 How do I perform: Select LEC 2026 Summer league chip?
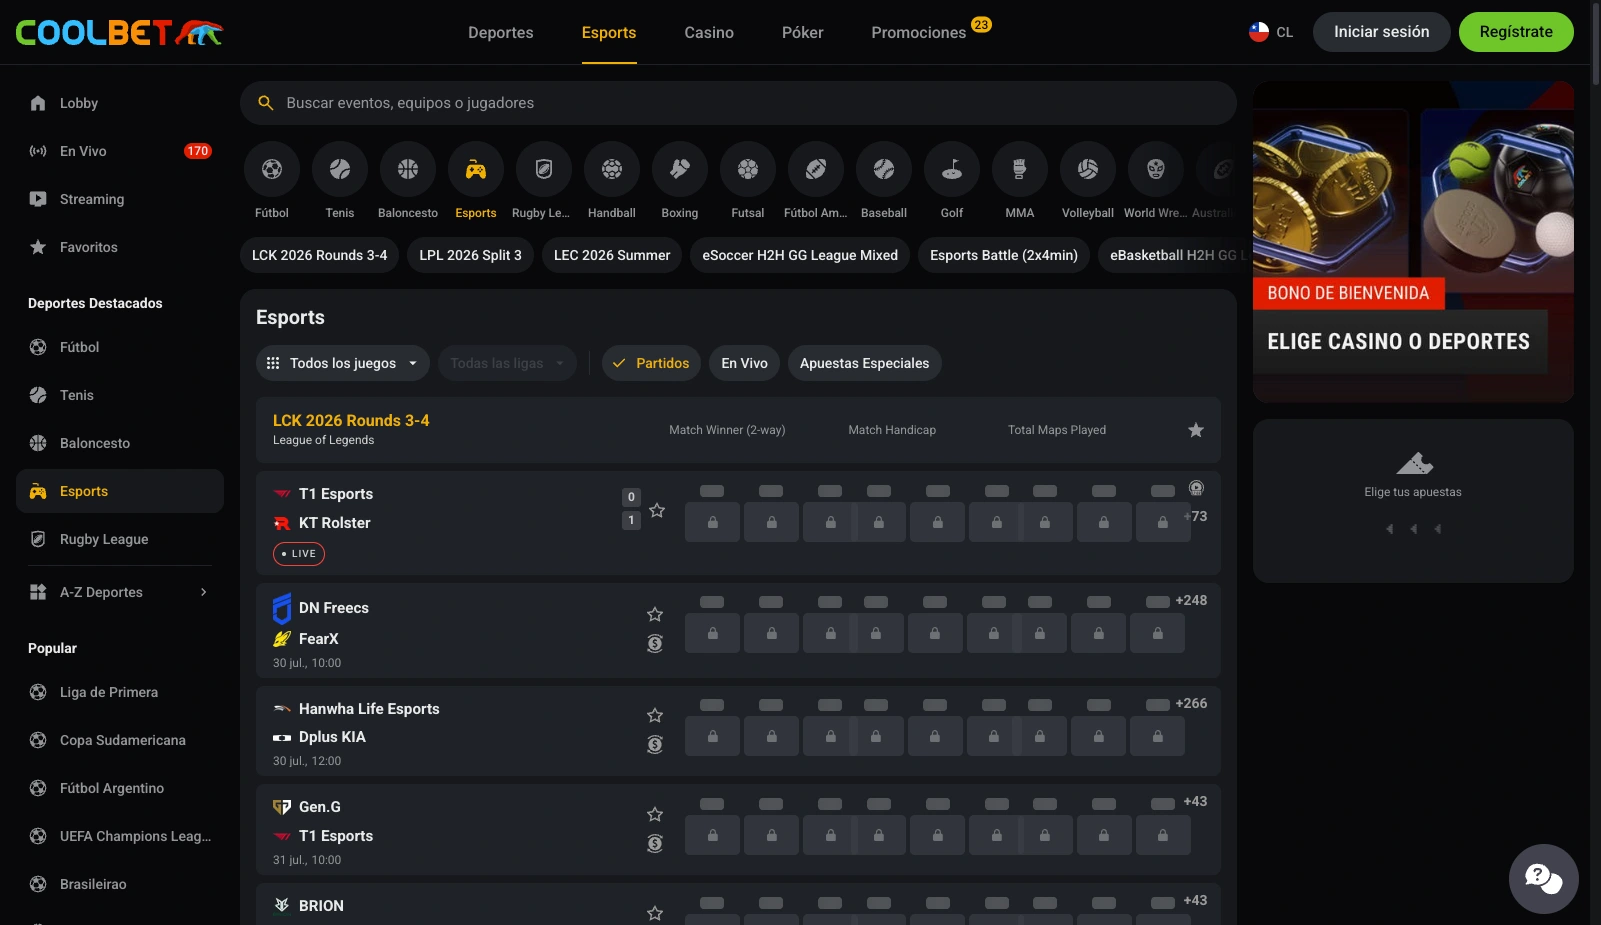[612, 255]
